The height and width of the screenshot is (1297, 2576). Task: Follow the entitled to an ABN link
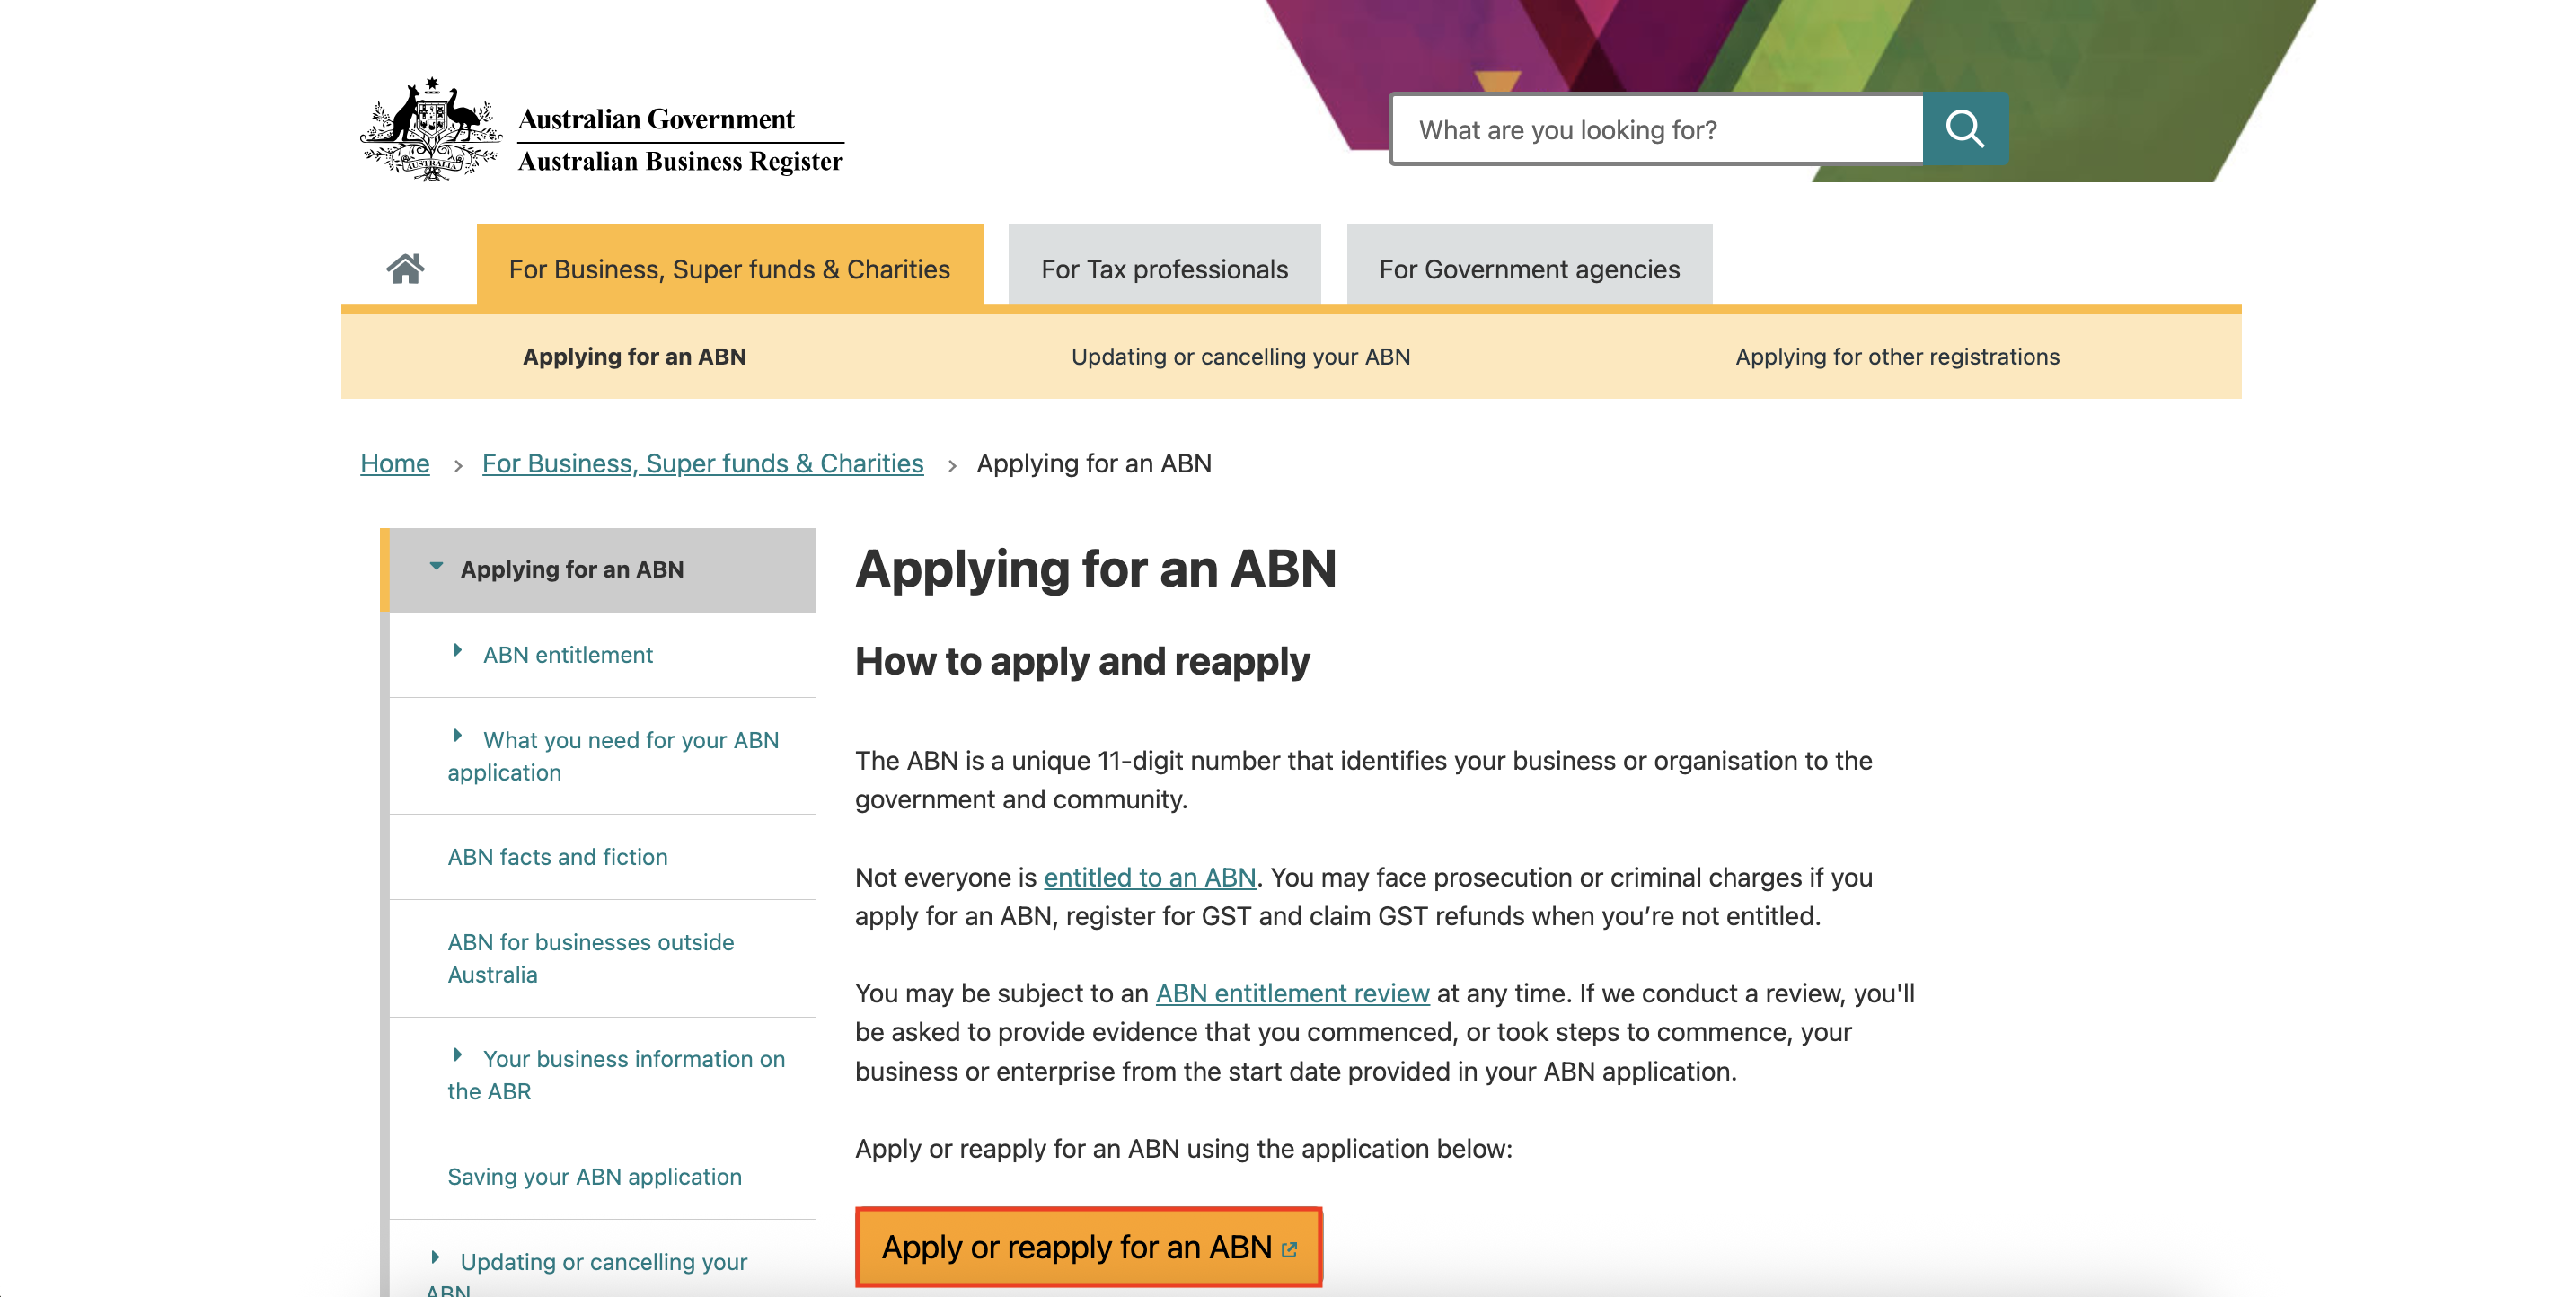pos(1149,877)
